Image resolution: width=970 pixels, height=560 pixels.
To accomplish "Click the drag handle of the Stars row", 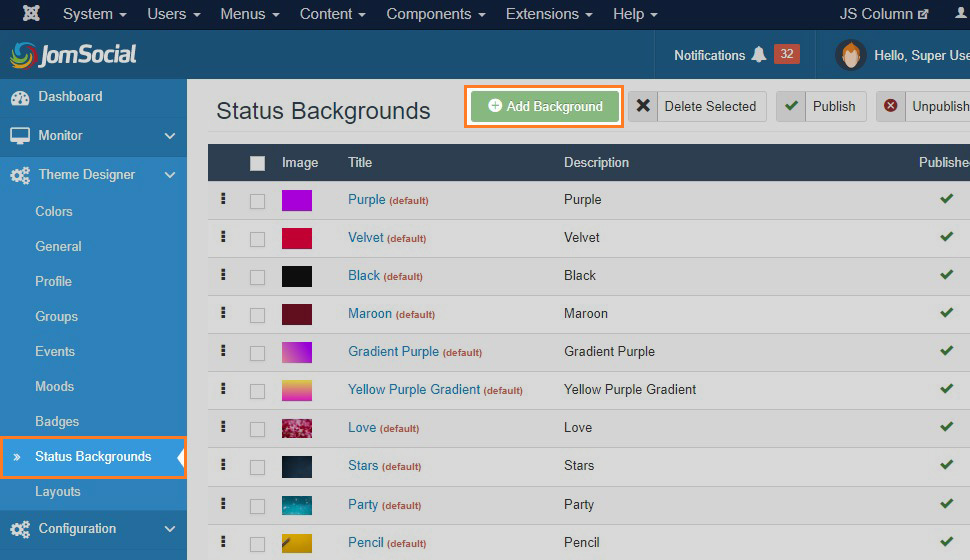I will click(223, 465).
